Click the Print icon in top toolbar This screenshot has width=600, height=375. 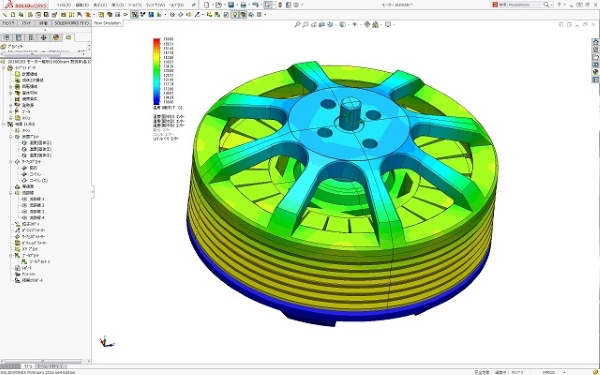(243, 5)
